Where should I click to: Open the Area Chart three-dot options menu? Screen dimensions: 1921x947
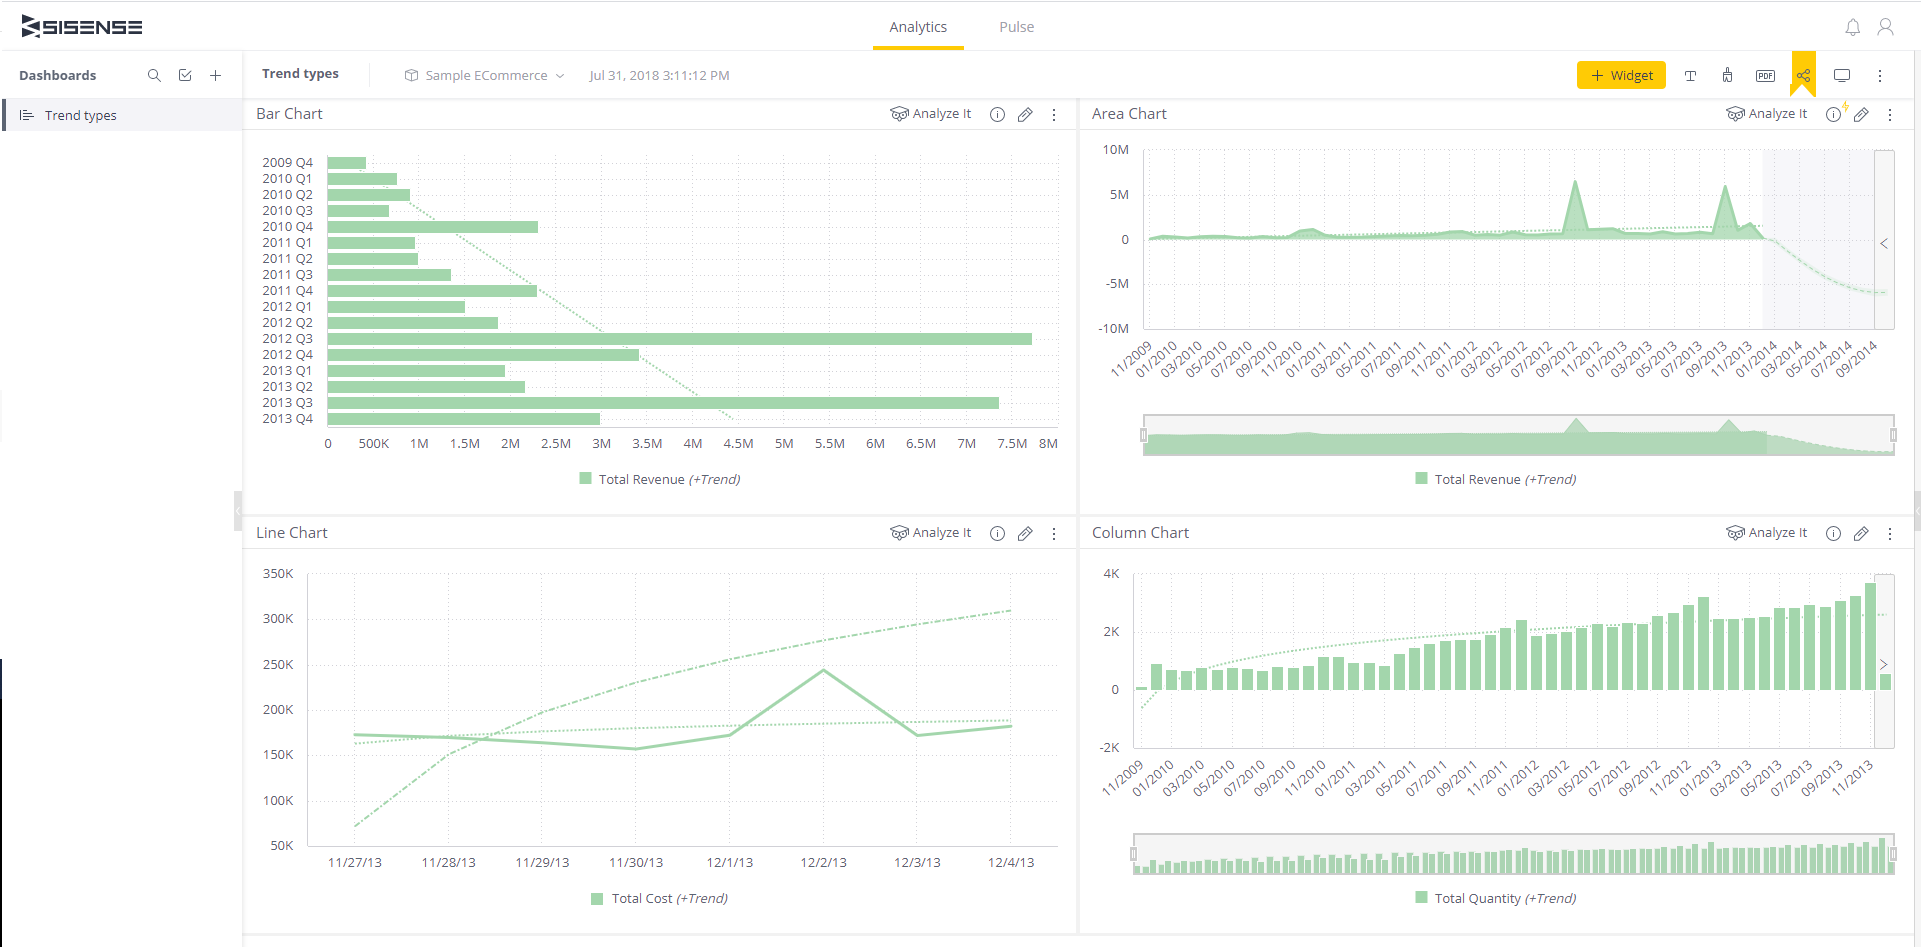click(x=1890, y=115)
